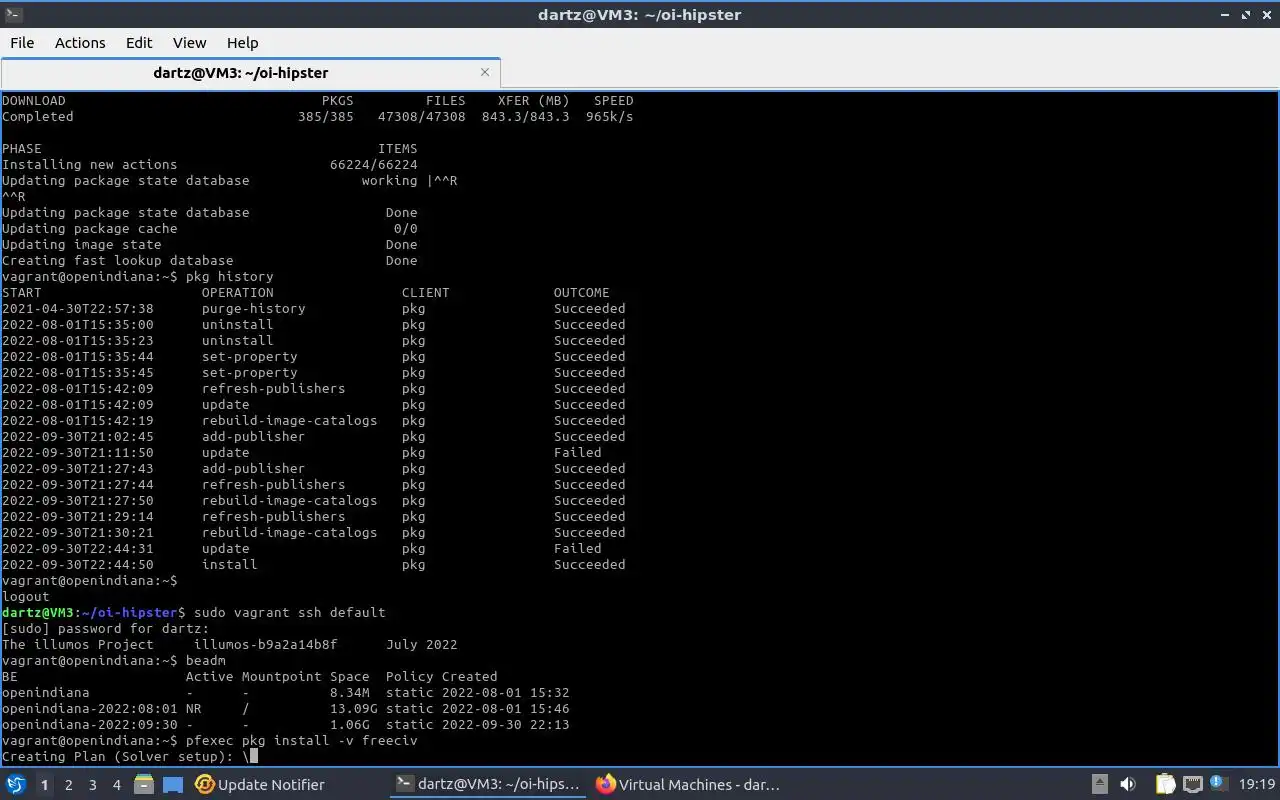The width and height of the screenshot is (1280, 800).
Task: Open the View menu
Action: [189, 43]
